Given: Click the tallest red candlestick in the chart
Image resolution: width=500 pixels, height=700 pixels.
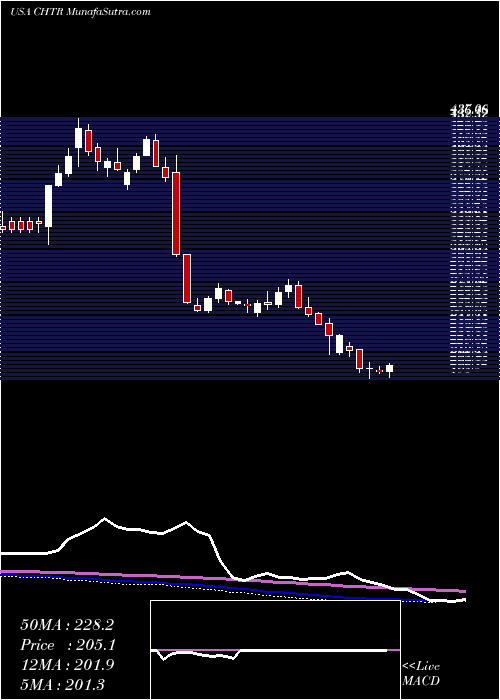Looking at the screenshot, I should [176, 213].
